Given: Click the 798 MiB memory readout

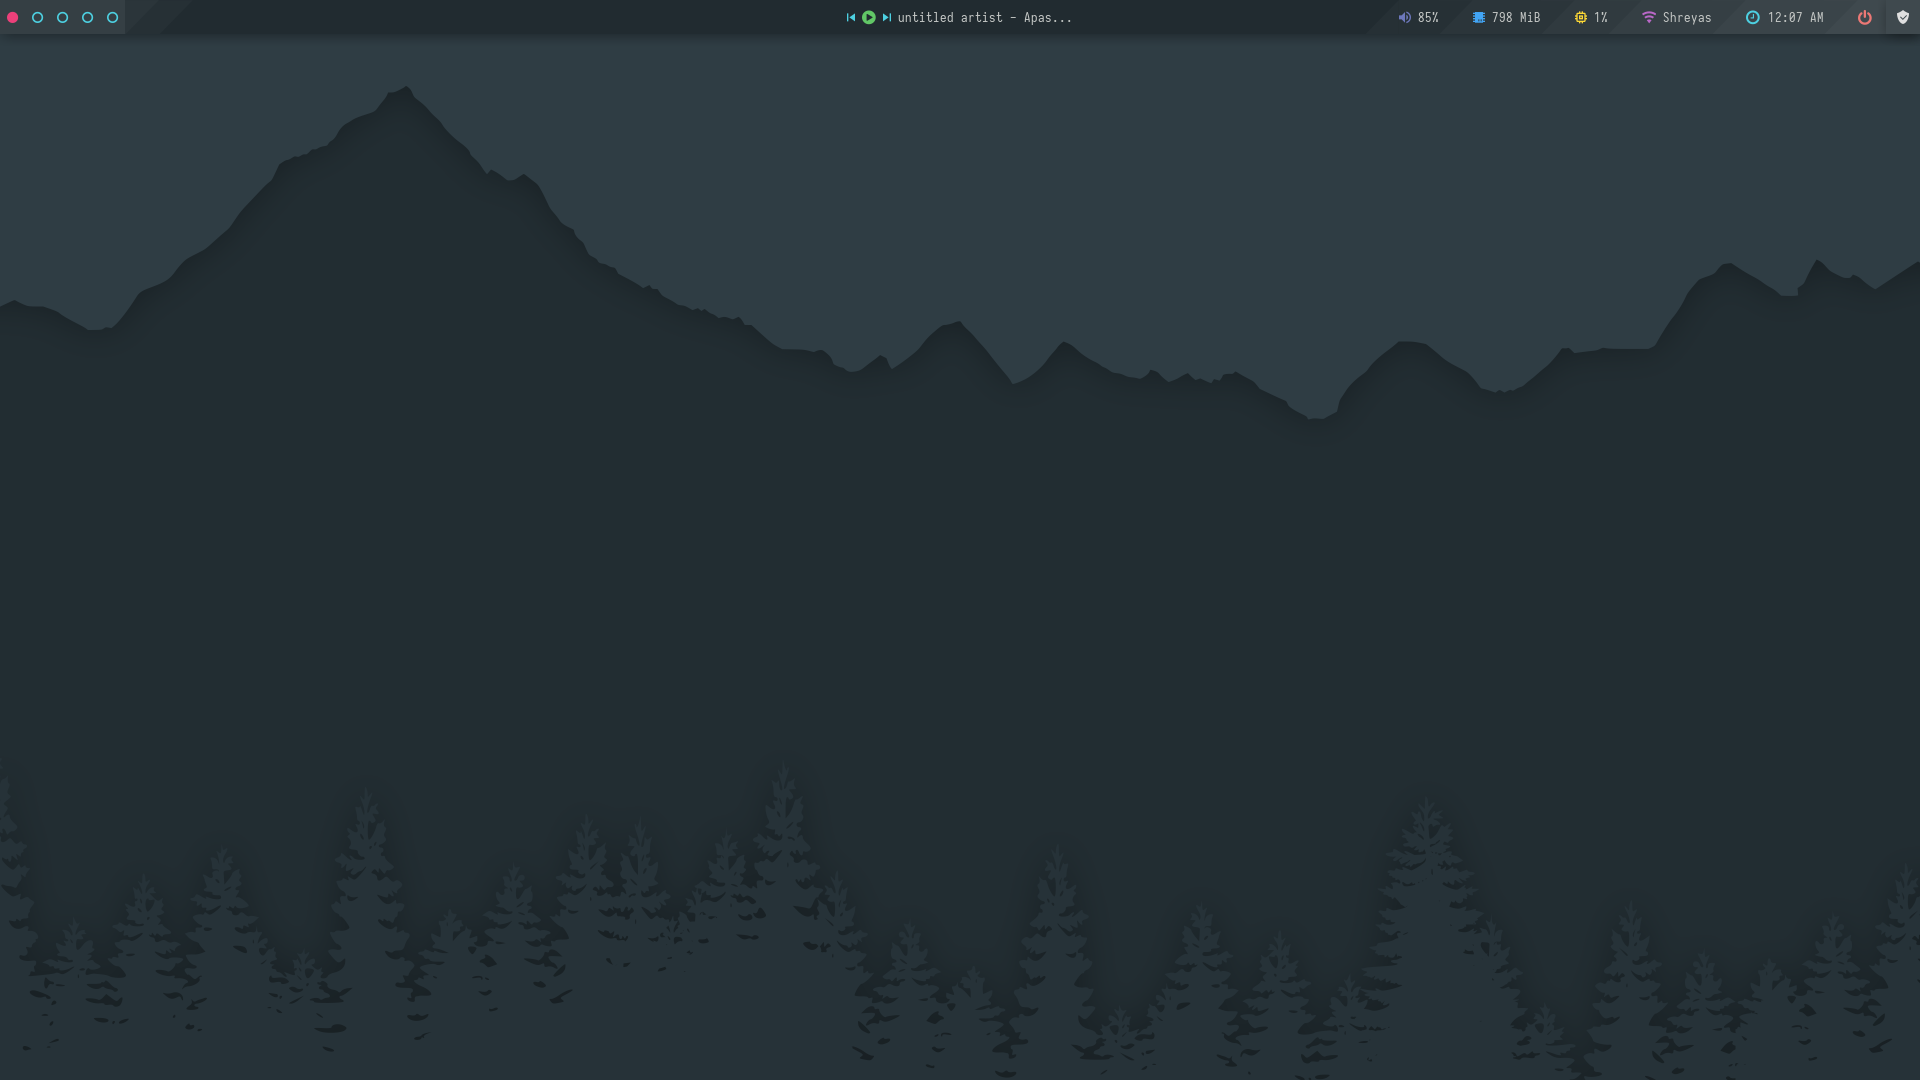Looking at the screenshot, I should pos(1515,17).
